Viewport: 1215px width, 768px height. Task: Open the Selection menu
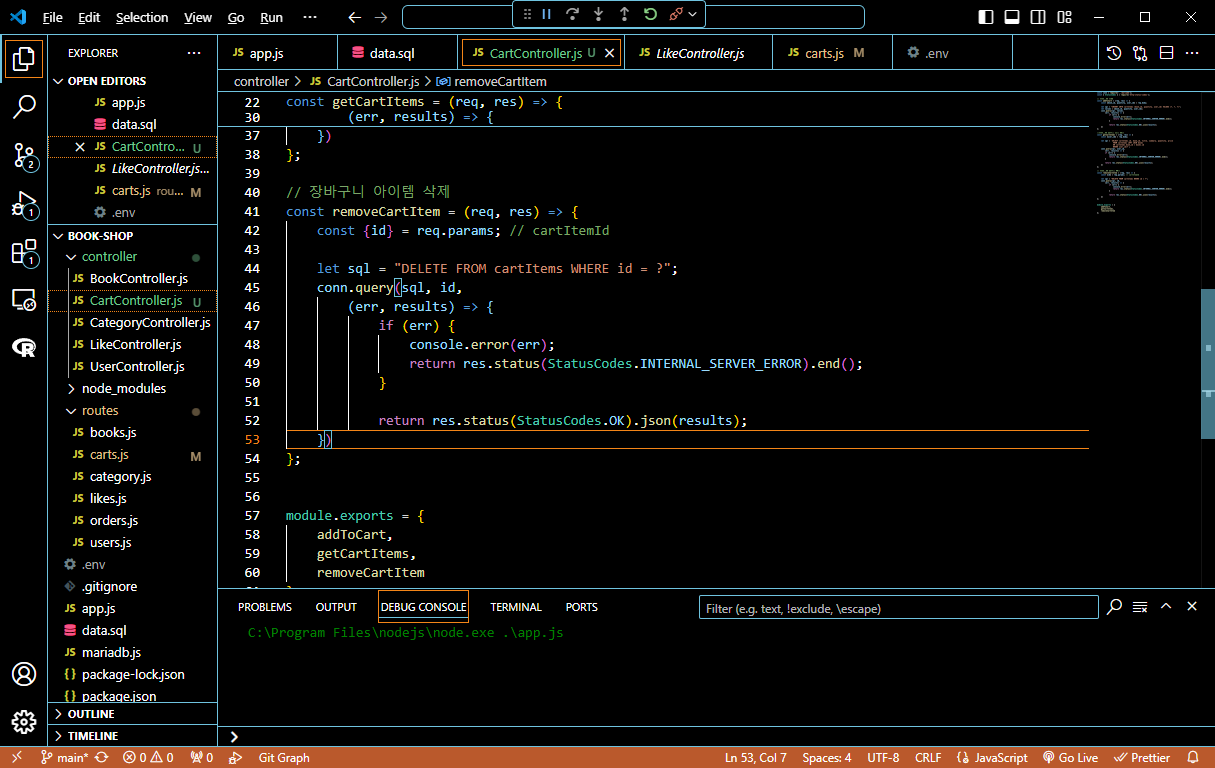[x=142, y=17]
